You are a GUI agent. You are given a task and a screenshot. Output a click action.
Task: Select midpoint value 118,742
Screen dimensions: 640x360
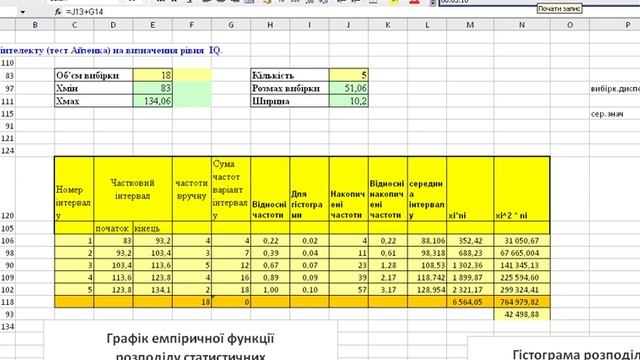[427, 278]
